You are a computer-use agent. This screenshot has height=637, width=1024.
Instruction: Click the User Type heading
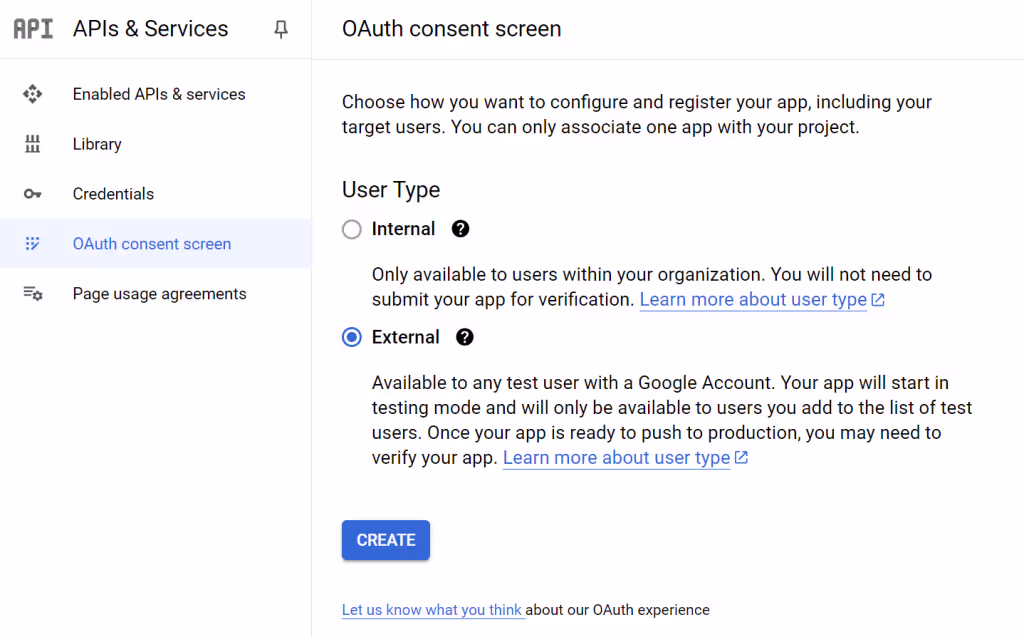coord(391,190)
